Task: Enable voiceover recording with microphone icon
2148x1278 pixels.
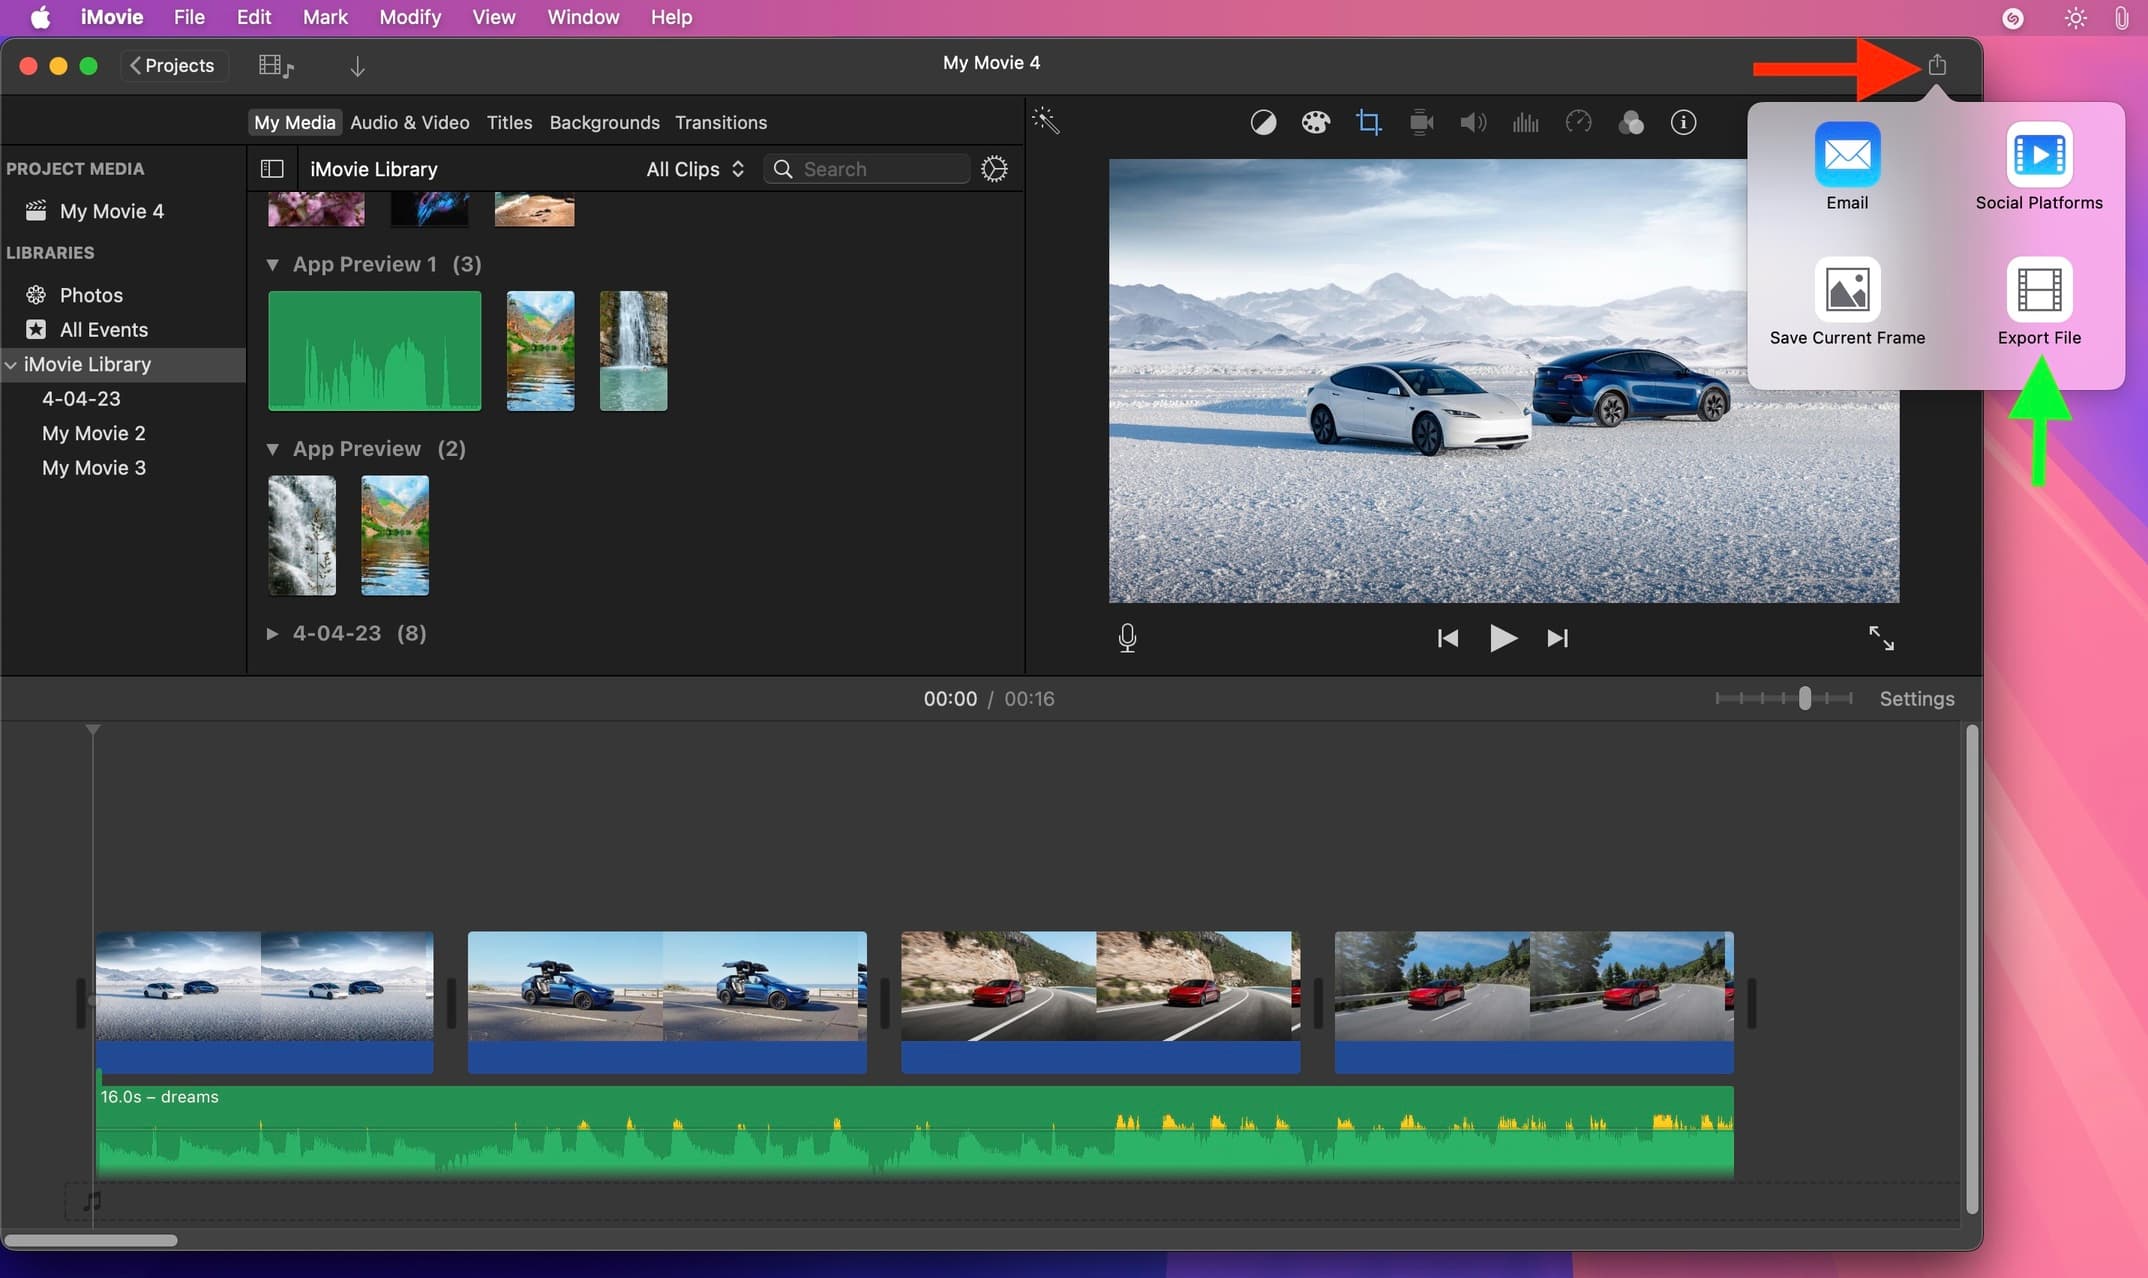Action: (x=1127, y=638)
